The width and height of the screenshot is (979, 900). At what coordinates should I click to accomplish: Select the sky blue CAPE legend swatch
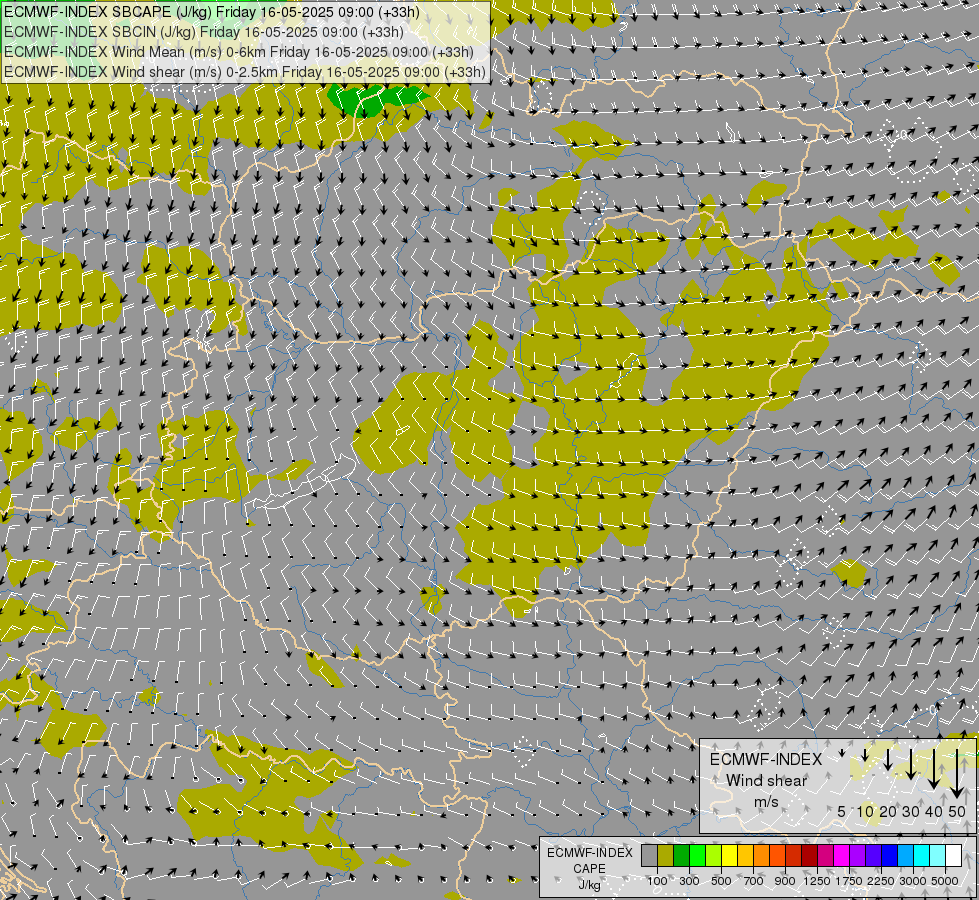905,855
